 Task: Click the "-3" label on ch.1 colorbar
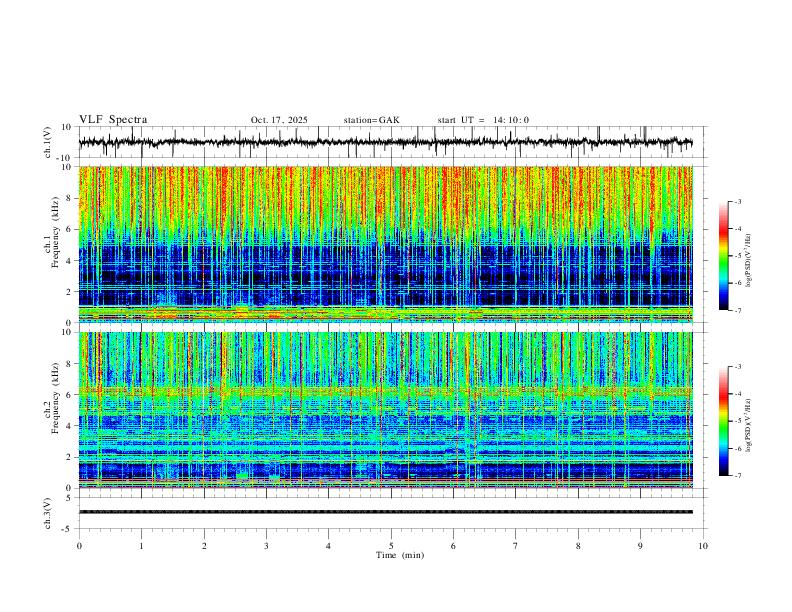(x=738, y=201)
